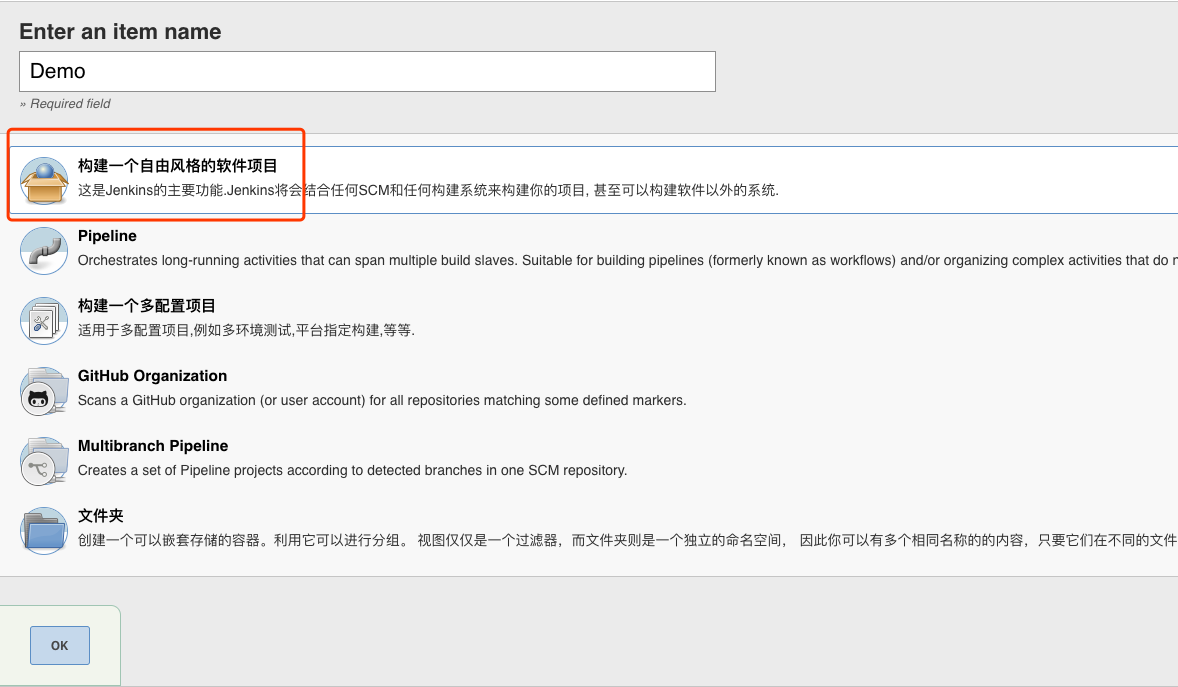Click the item name field containing Demo
Screen dimensions: 1178x687
(x=367, y=71)
